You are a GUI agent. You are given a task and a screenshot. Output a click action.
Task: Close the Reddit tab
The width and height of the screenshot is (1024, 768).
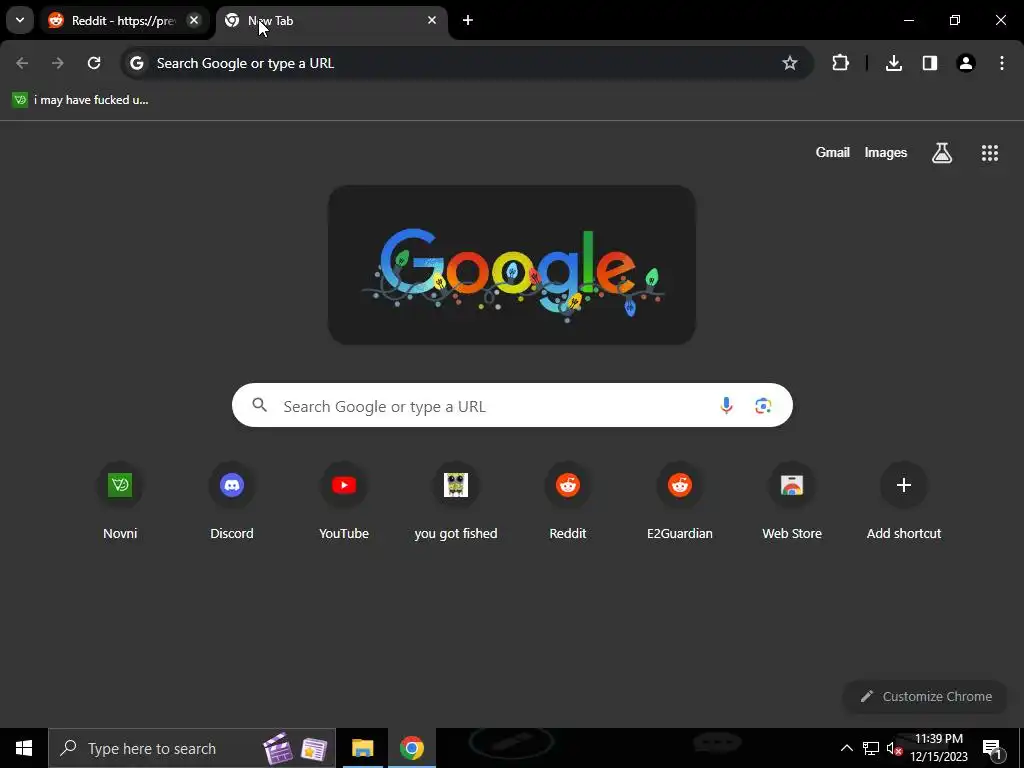click(x=194, y=20)
